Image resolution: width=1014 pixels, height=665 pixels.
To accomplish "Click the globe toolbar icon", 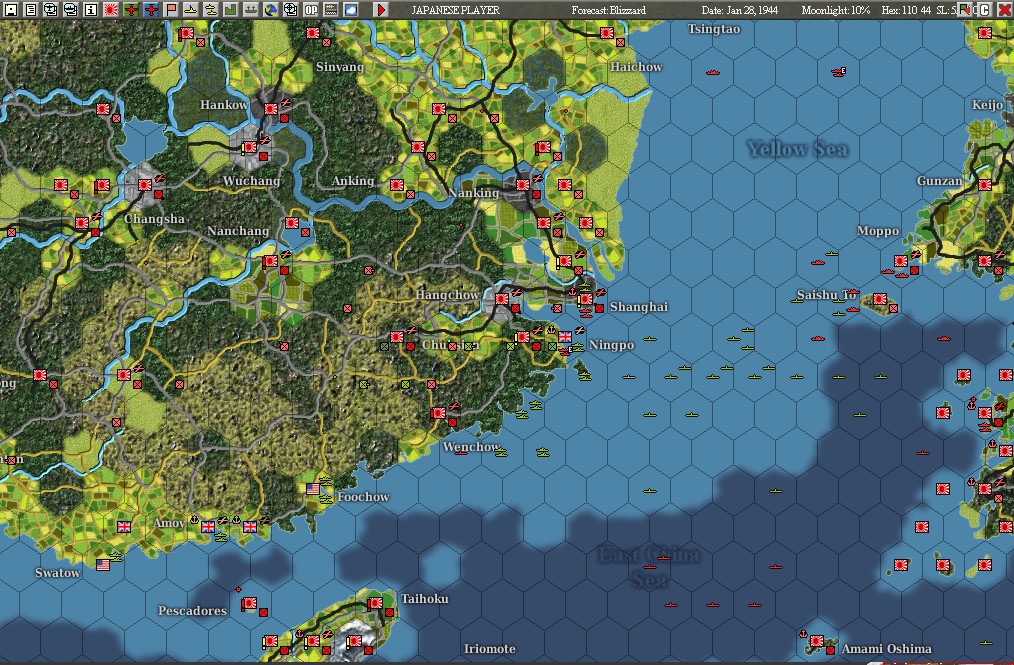I will point(271,10).
